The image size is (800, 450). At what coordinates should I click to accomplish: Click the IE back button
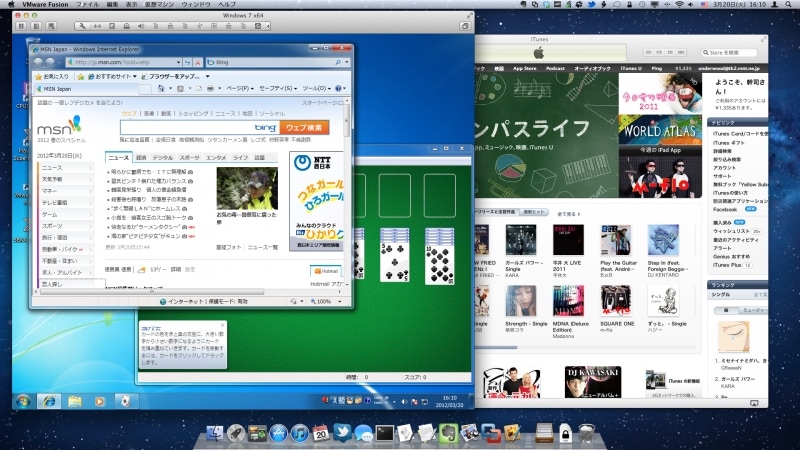click(x=38, y=62)
